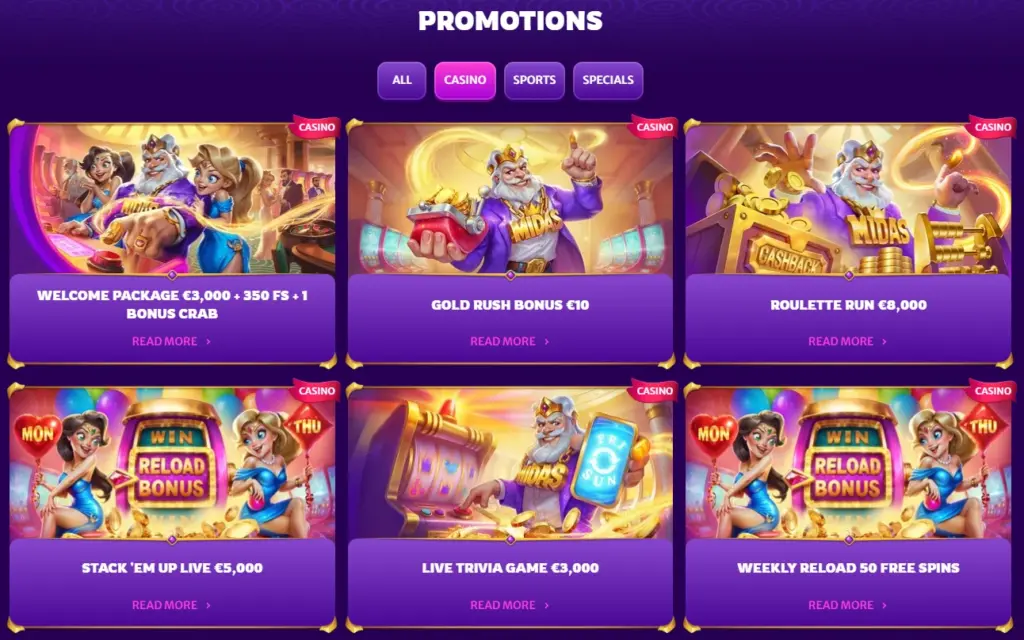Image resolution: width=1024 pixels, height=640 pixels.
Task: Click the Gold Rush Bonus €10 title
Action: pyautogui.click(x=510, y=305)
